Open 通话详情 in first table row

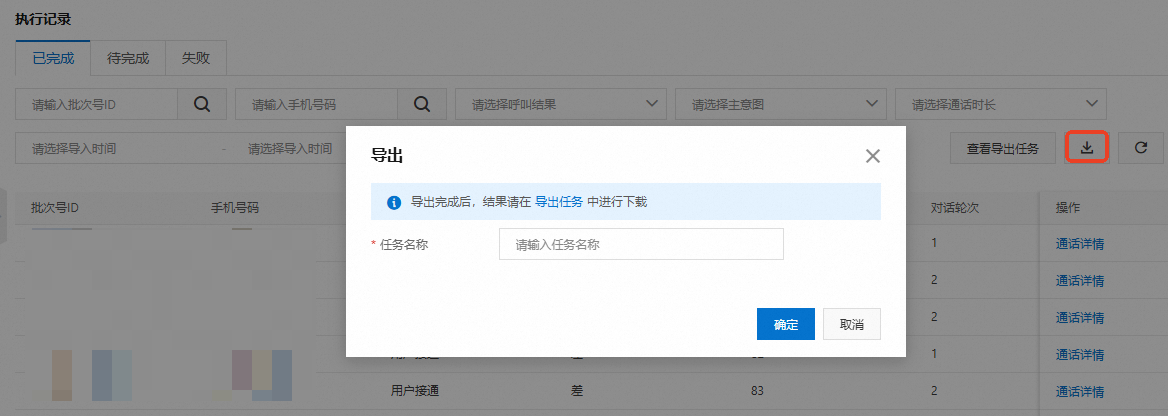tap(1079, 243)
